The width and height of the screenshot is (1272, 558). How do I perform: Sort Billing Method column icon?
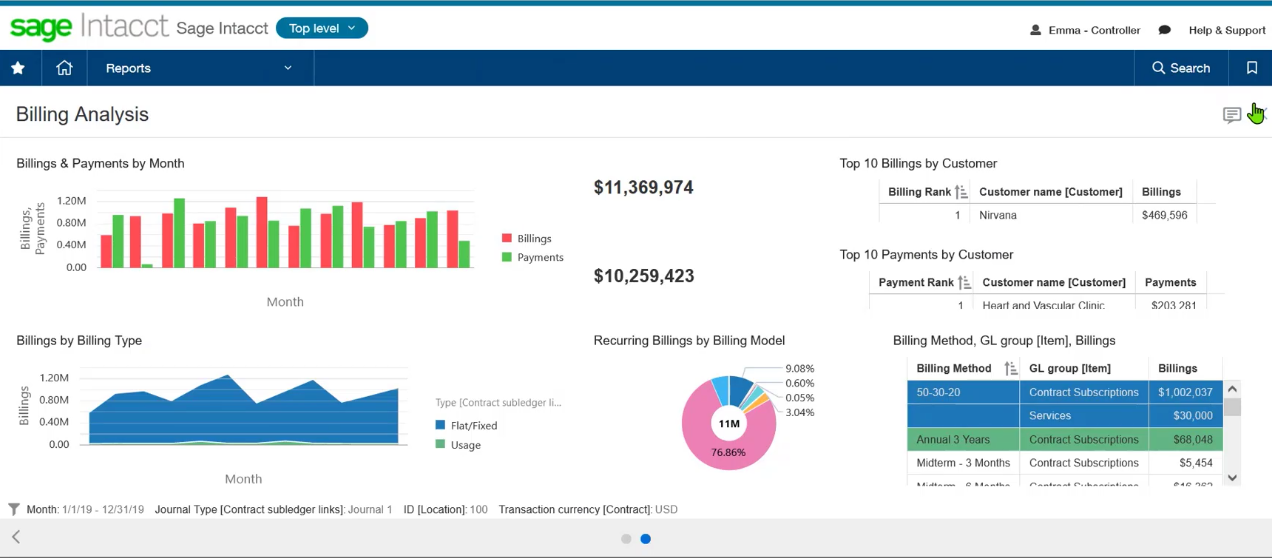point(1010,369)
